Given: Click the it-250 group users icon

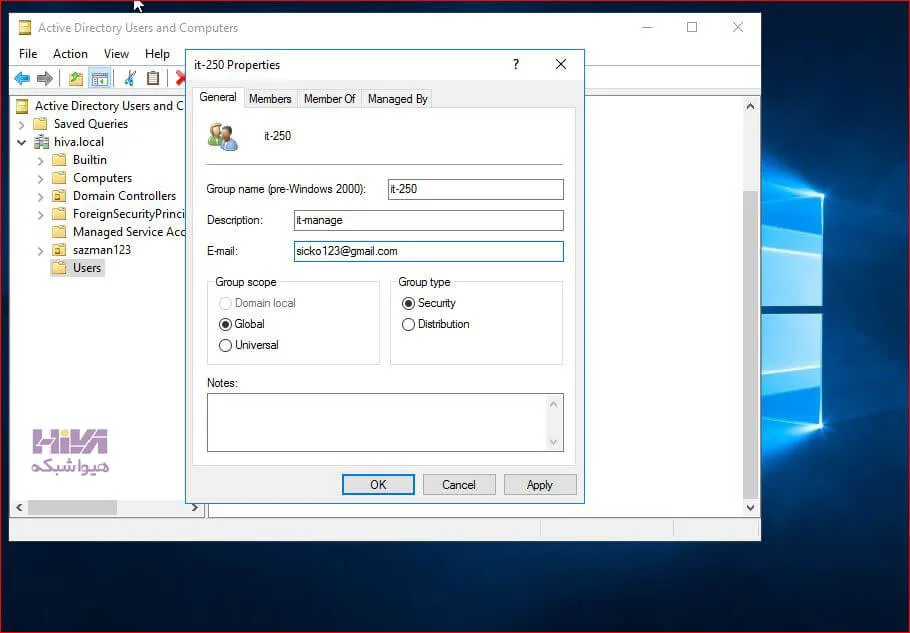Looking at the screenshot, I should (x=223, y=137).
